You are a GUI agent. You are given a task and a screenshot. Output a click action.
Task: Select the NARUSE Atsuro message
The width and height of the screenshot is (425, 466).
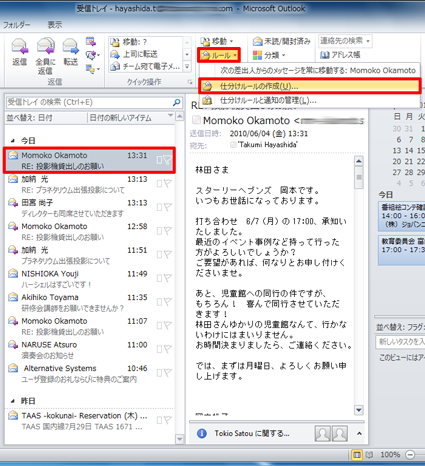(x=89, y=350)
